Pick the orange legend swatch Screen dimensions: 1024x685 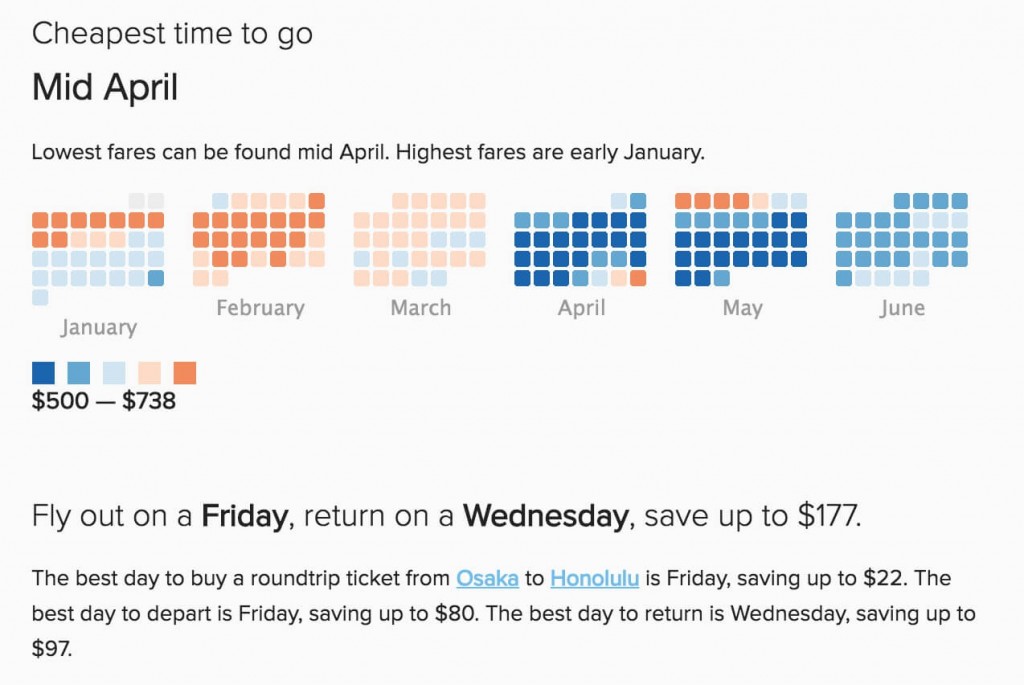point(185,373)
